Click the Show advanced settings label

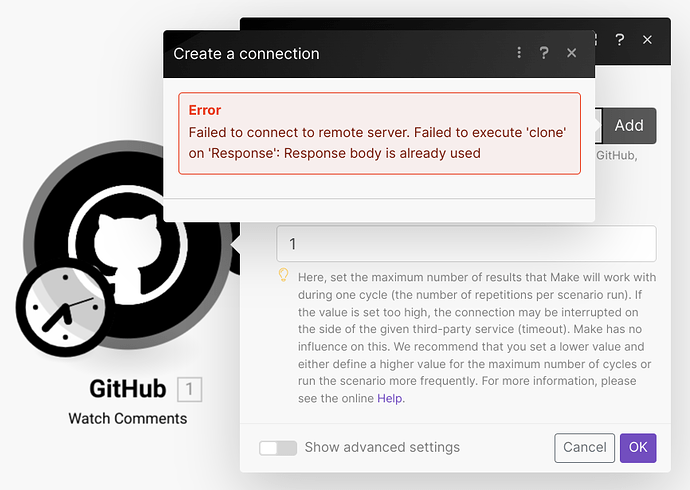click(382, 448)
